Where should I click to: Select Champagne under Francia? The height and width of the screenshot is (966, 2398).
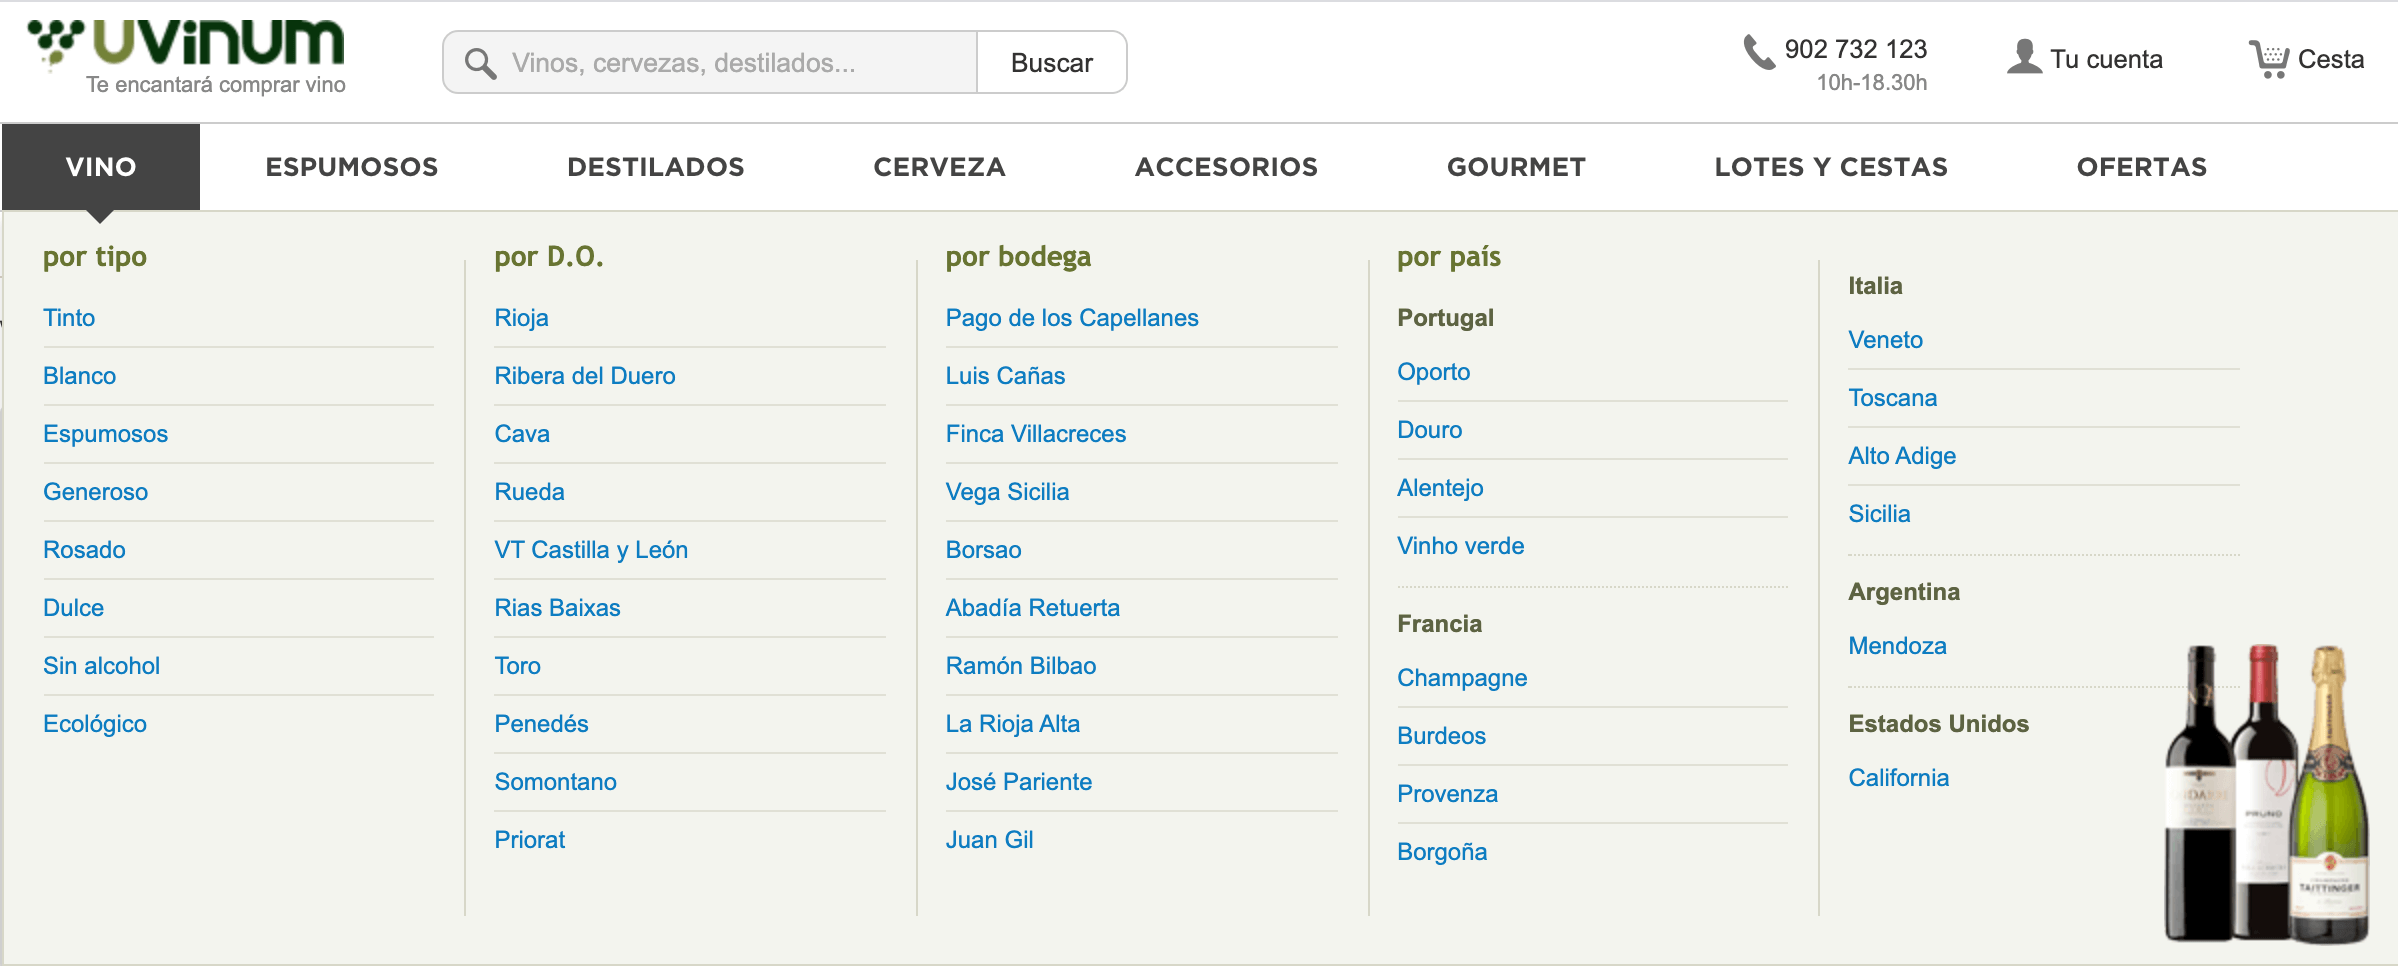pyautogui.click(x=1461, y=678)
